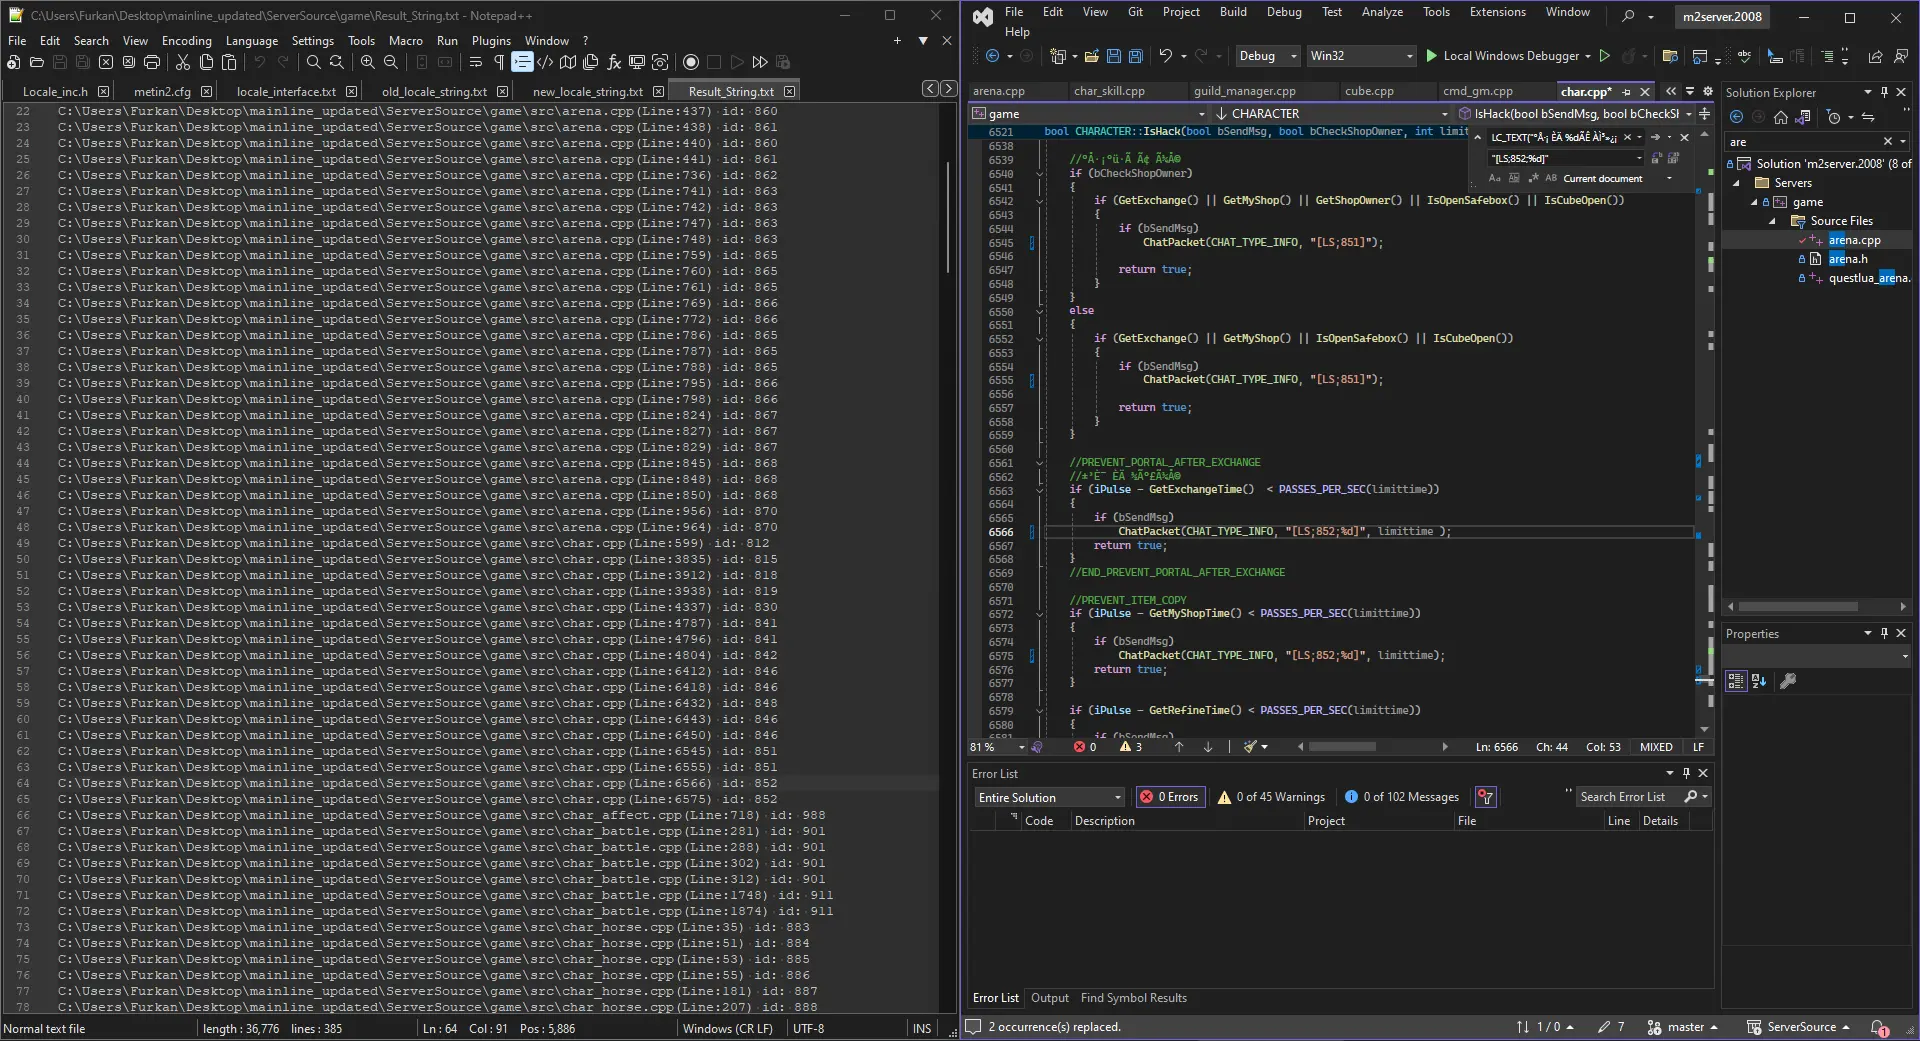Open the Win32 platform dropdown
Image resolution: width=1920 pixels, height=1041 pixels.
1361,56
